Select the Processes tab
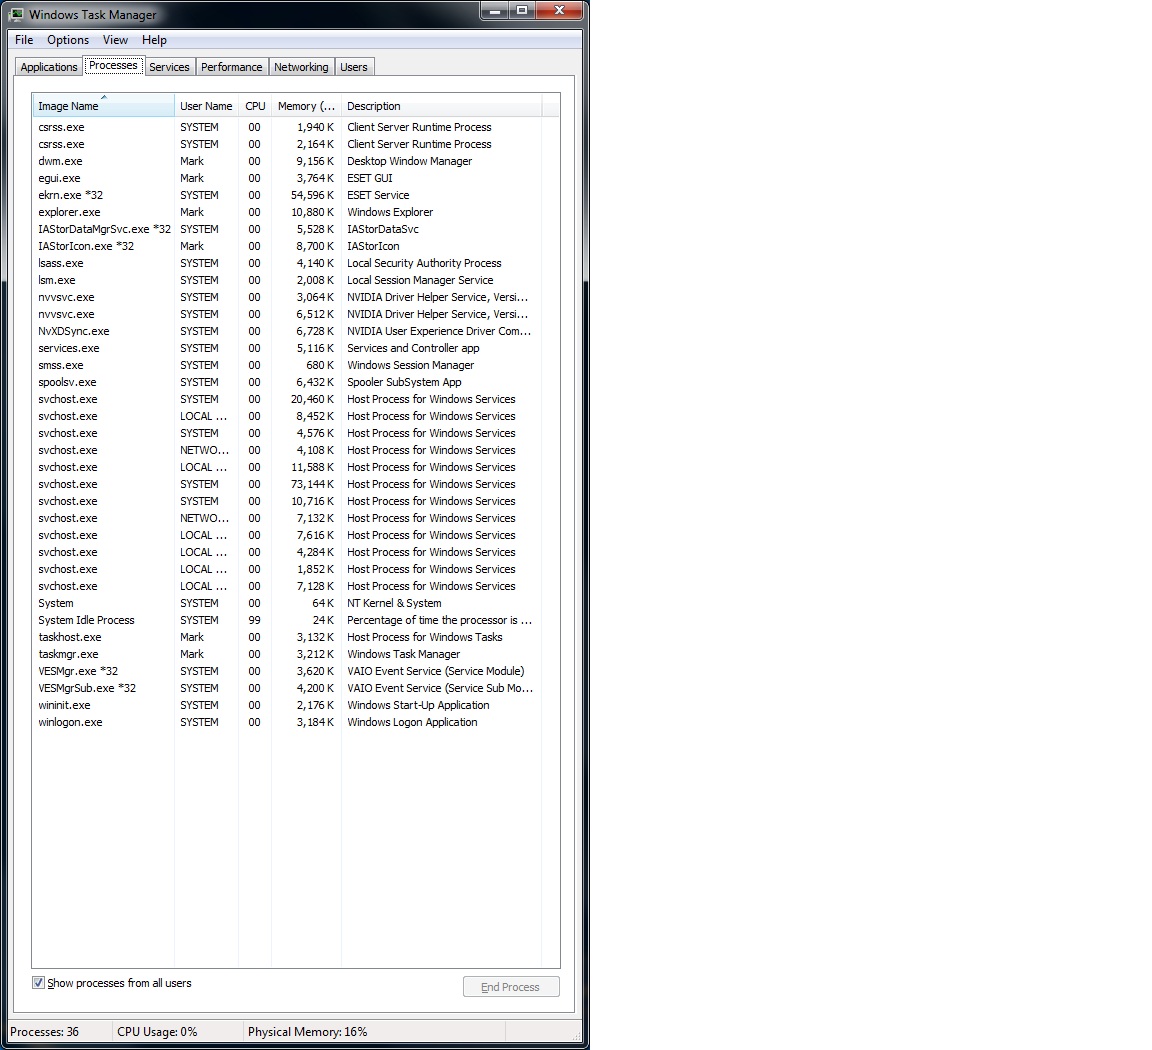This screenshot has width=1152, height=1050. (113, 65)
